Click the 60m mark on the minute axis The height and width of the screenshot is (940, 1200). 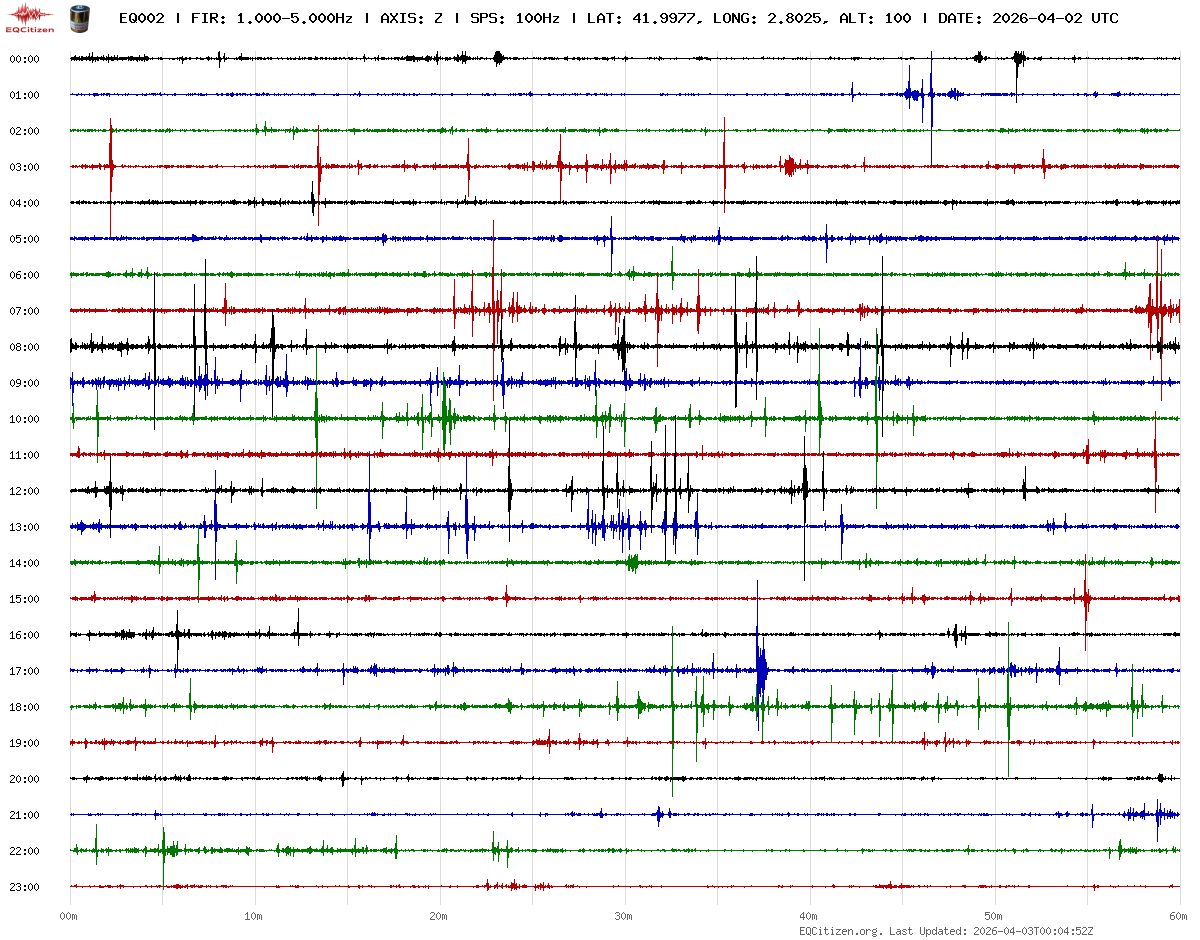(x=1179, y=916)
